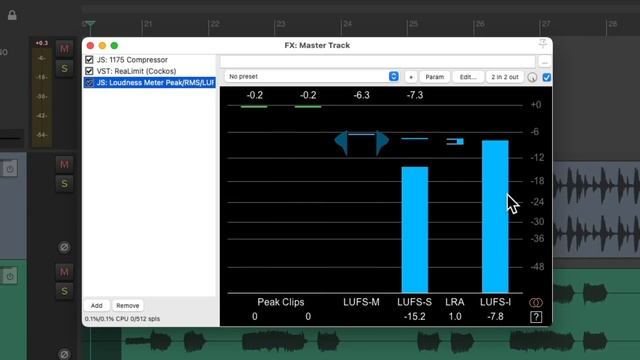
Task: Disable the VST: ReaLimit (Cockos) checkbox
Action: [89, 71]
